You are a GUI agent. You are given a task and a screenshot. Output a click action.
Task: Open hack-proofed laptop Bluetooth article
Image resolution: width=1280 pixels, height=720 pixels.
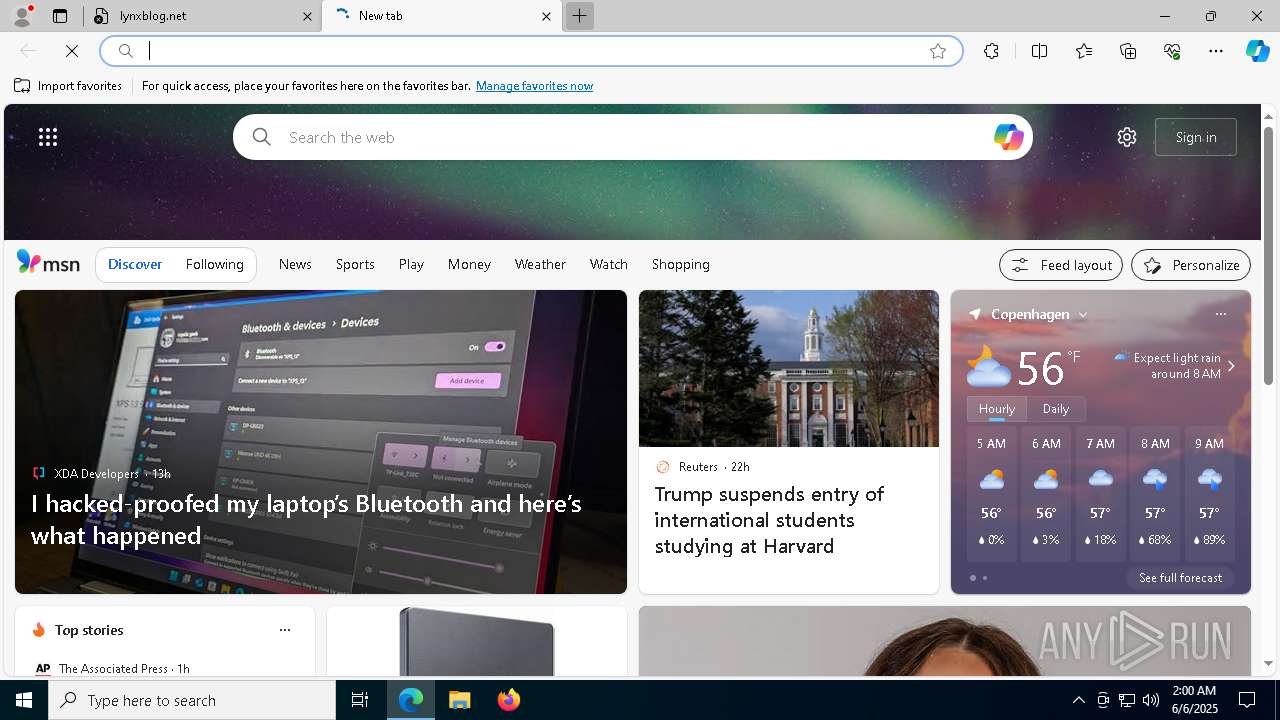306,519
